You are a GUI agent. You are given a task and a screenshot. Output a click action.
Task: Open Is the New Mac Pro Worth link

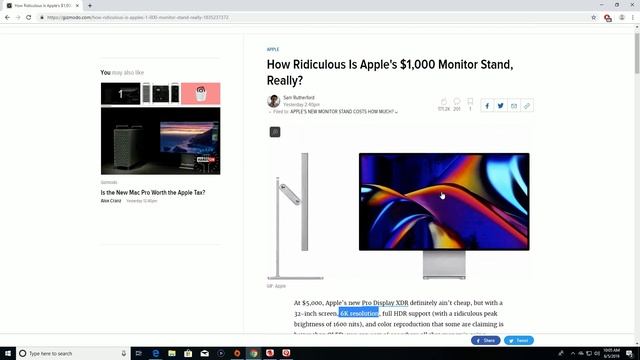[x=153, y=193]
